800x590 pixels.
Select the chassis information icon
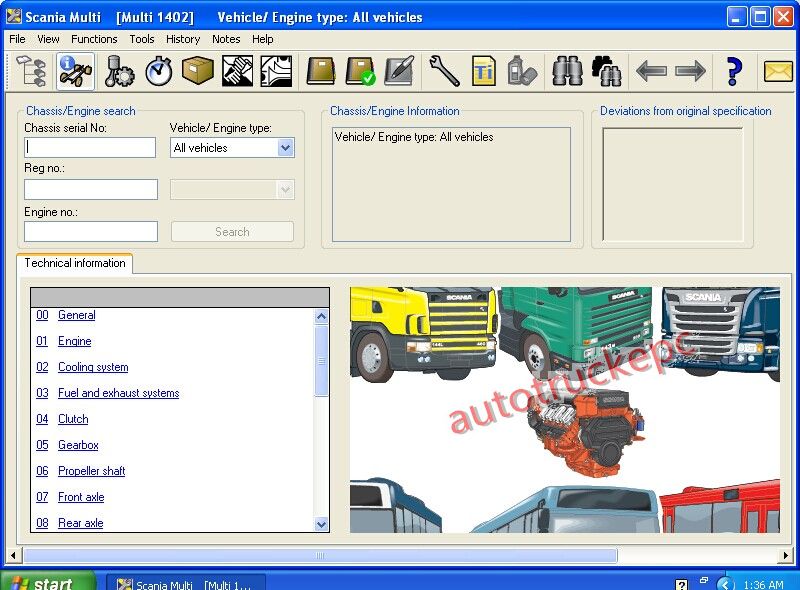pyautogui.click(x=76, y=71)
